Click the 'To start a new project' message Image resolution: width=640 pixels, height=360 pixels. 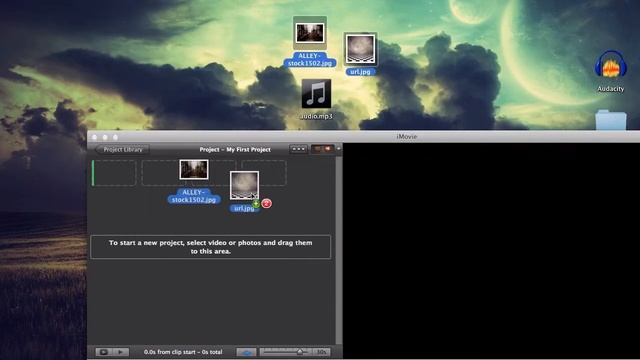click(211, 247)
